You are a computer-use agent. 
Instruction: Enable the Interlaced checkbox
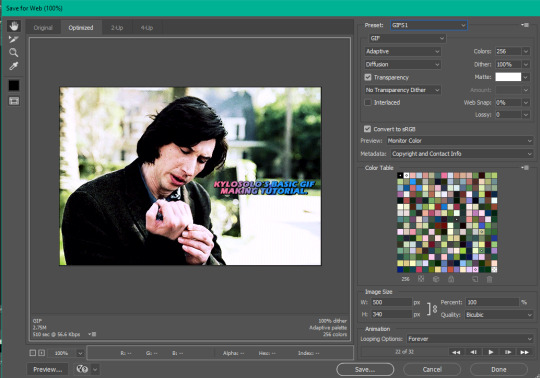pyautogui.click(x=368, y=102)
